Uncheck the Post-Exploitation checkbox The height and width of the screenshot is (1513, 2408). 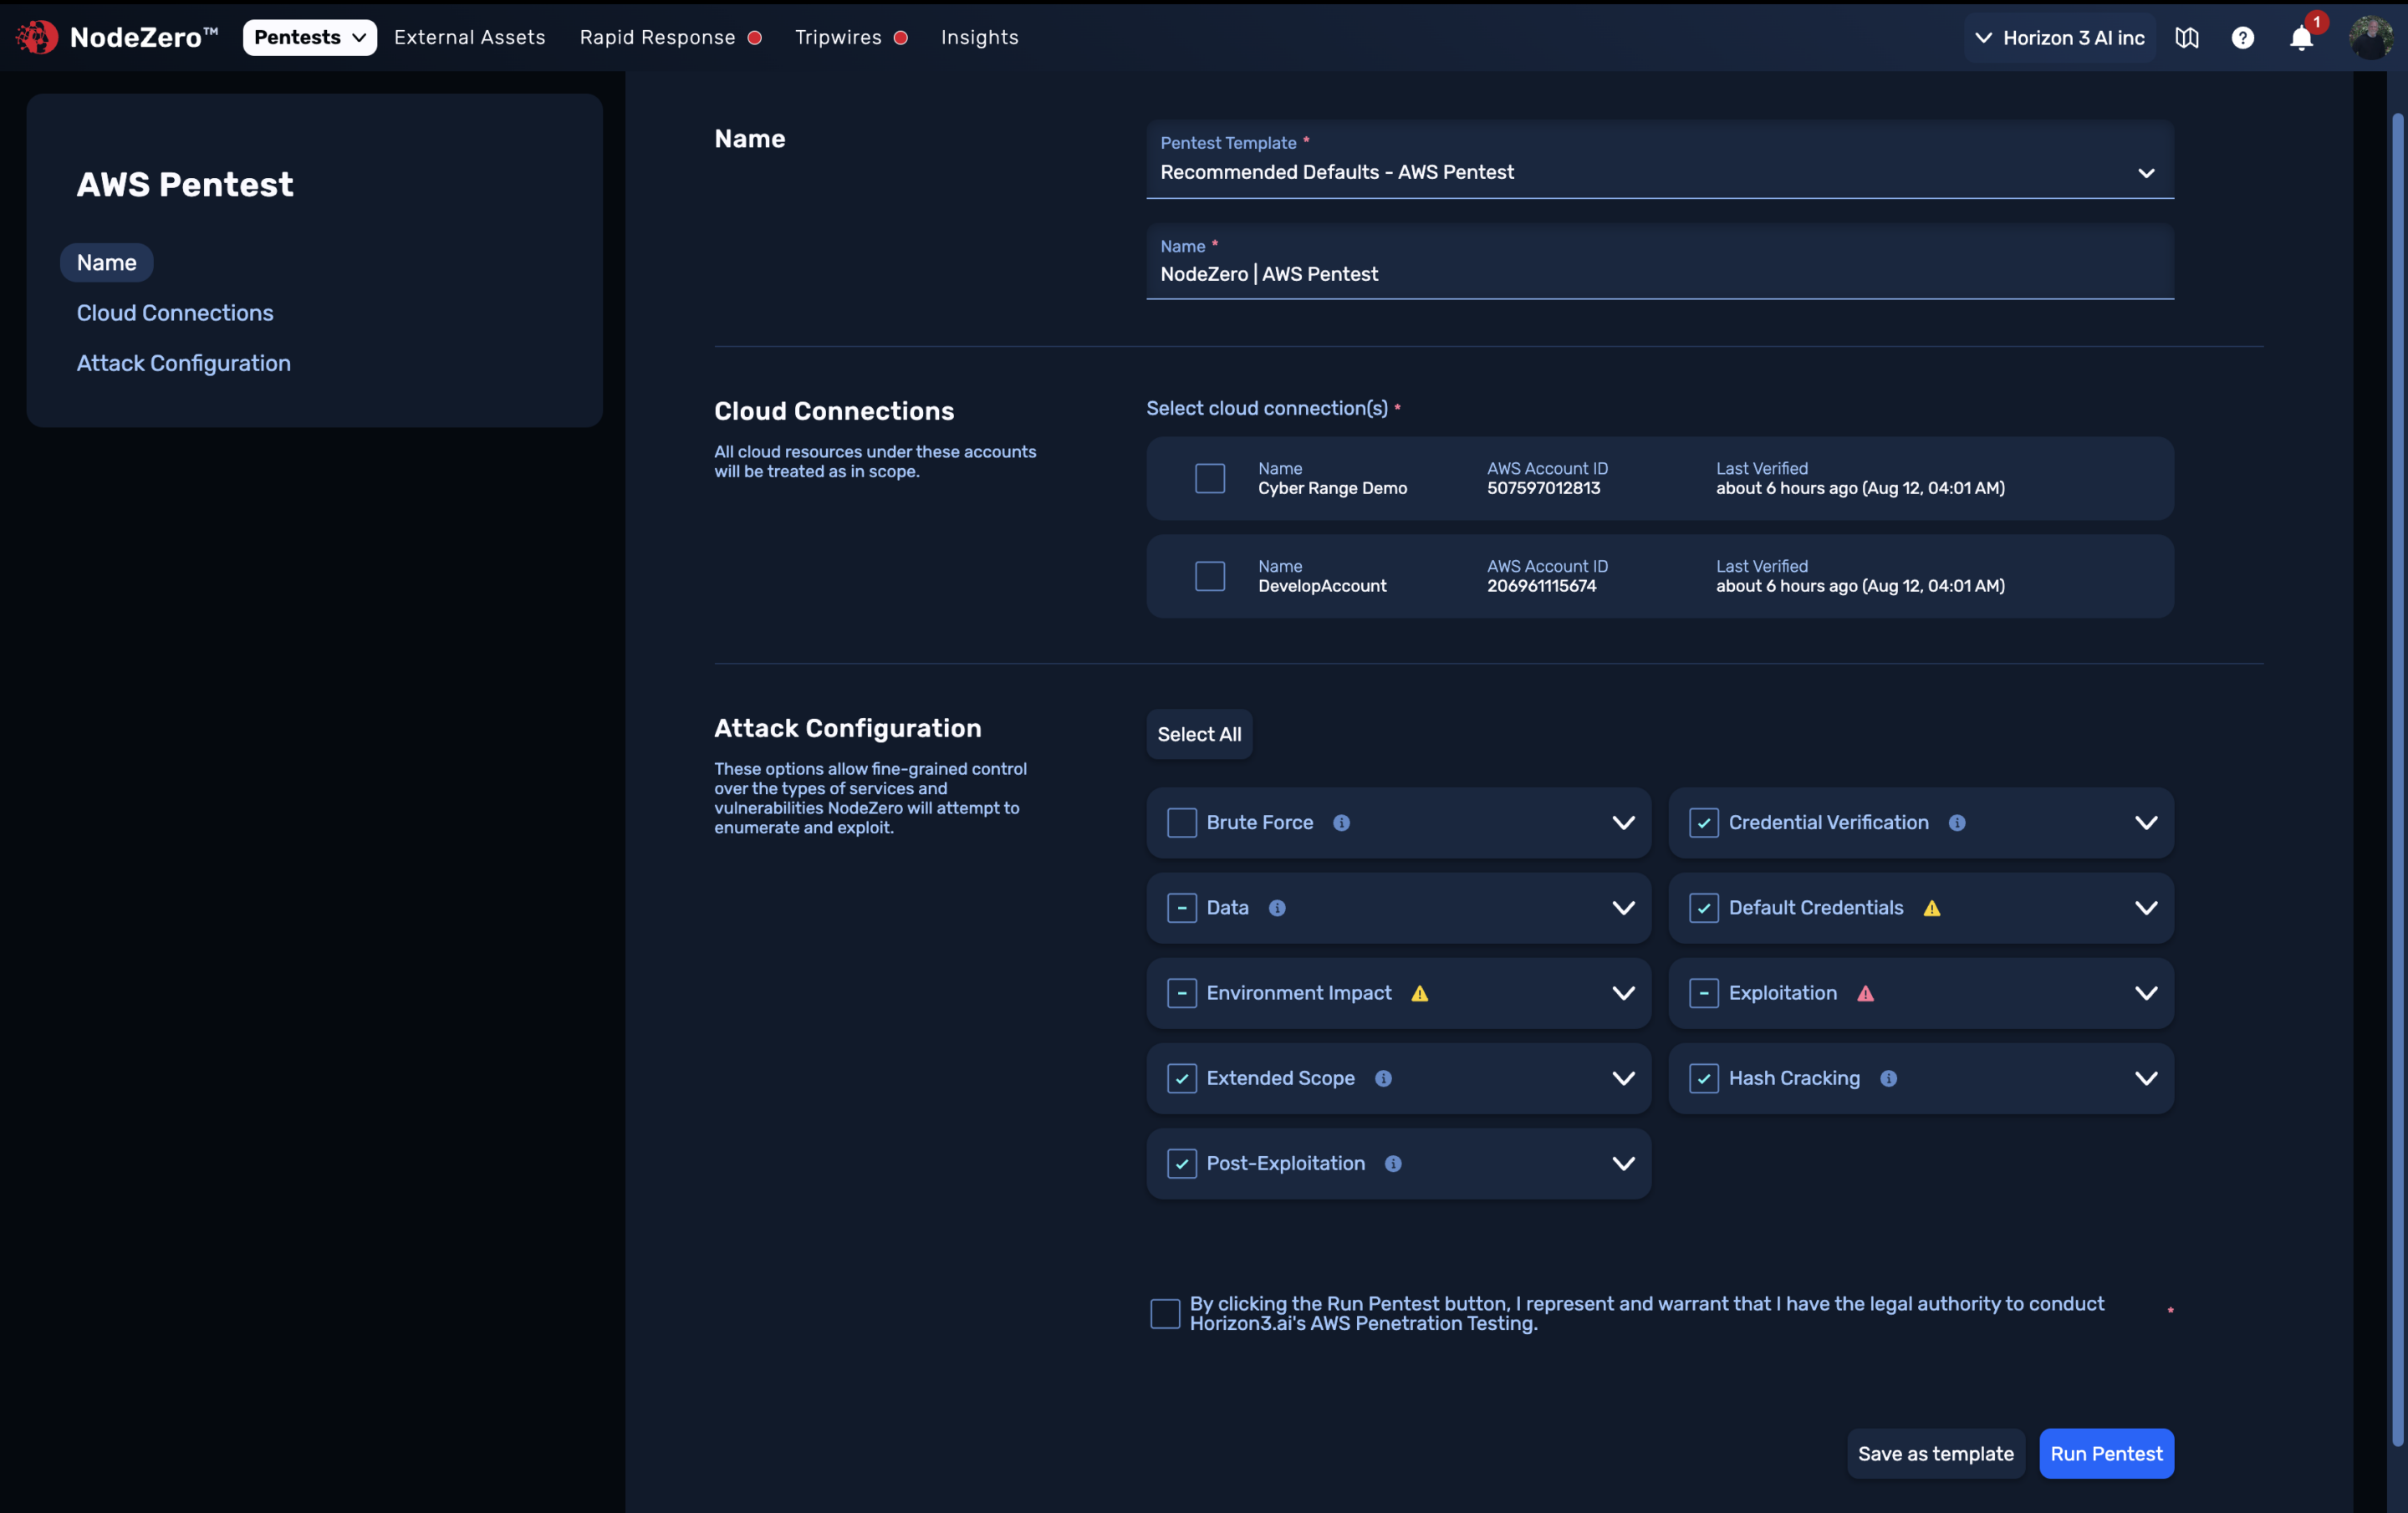1182,1163
